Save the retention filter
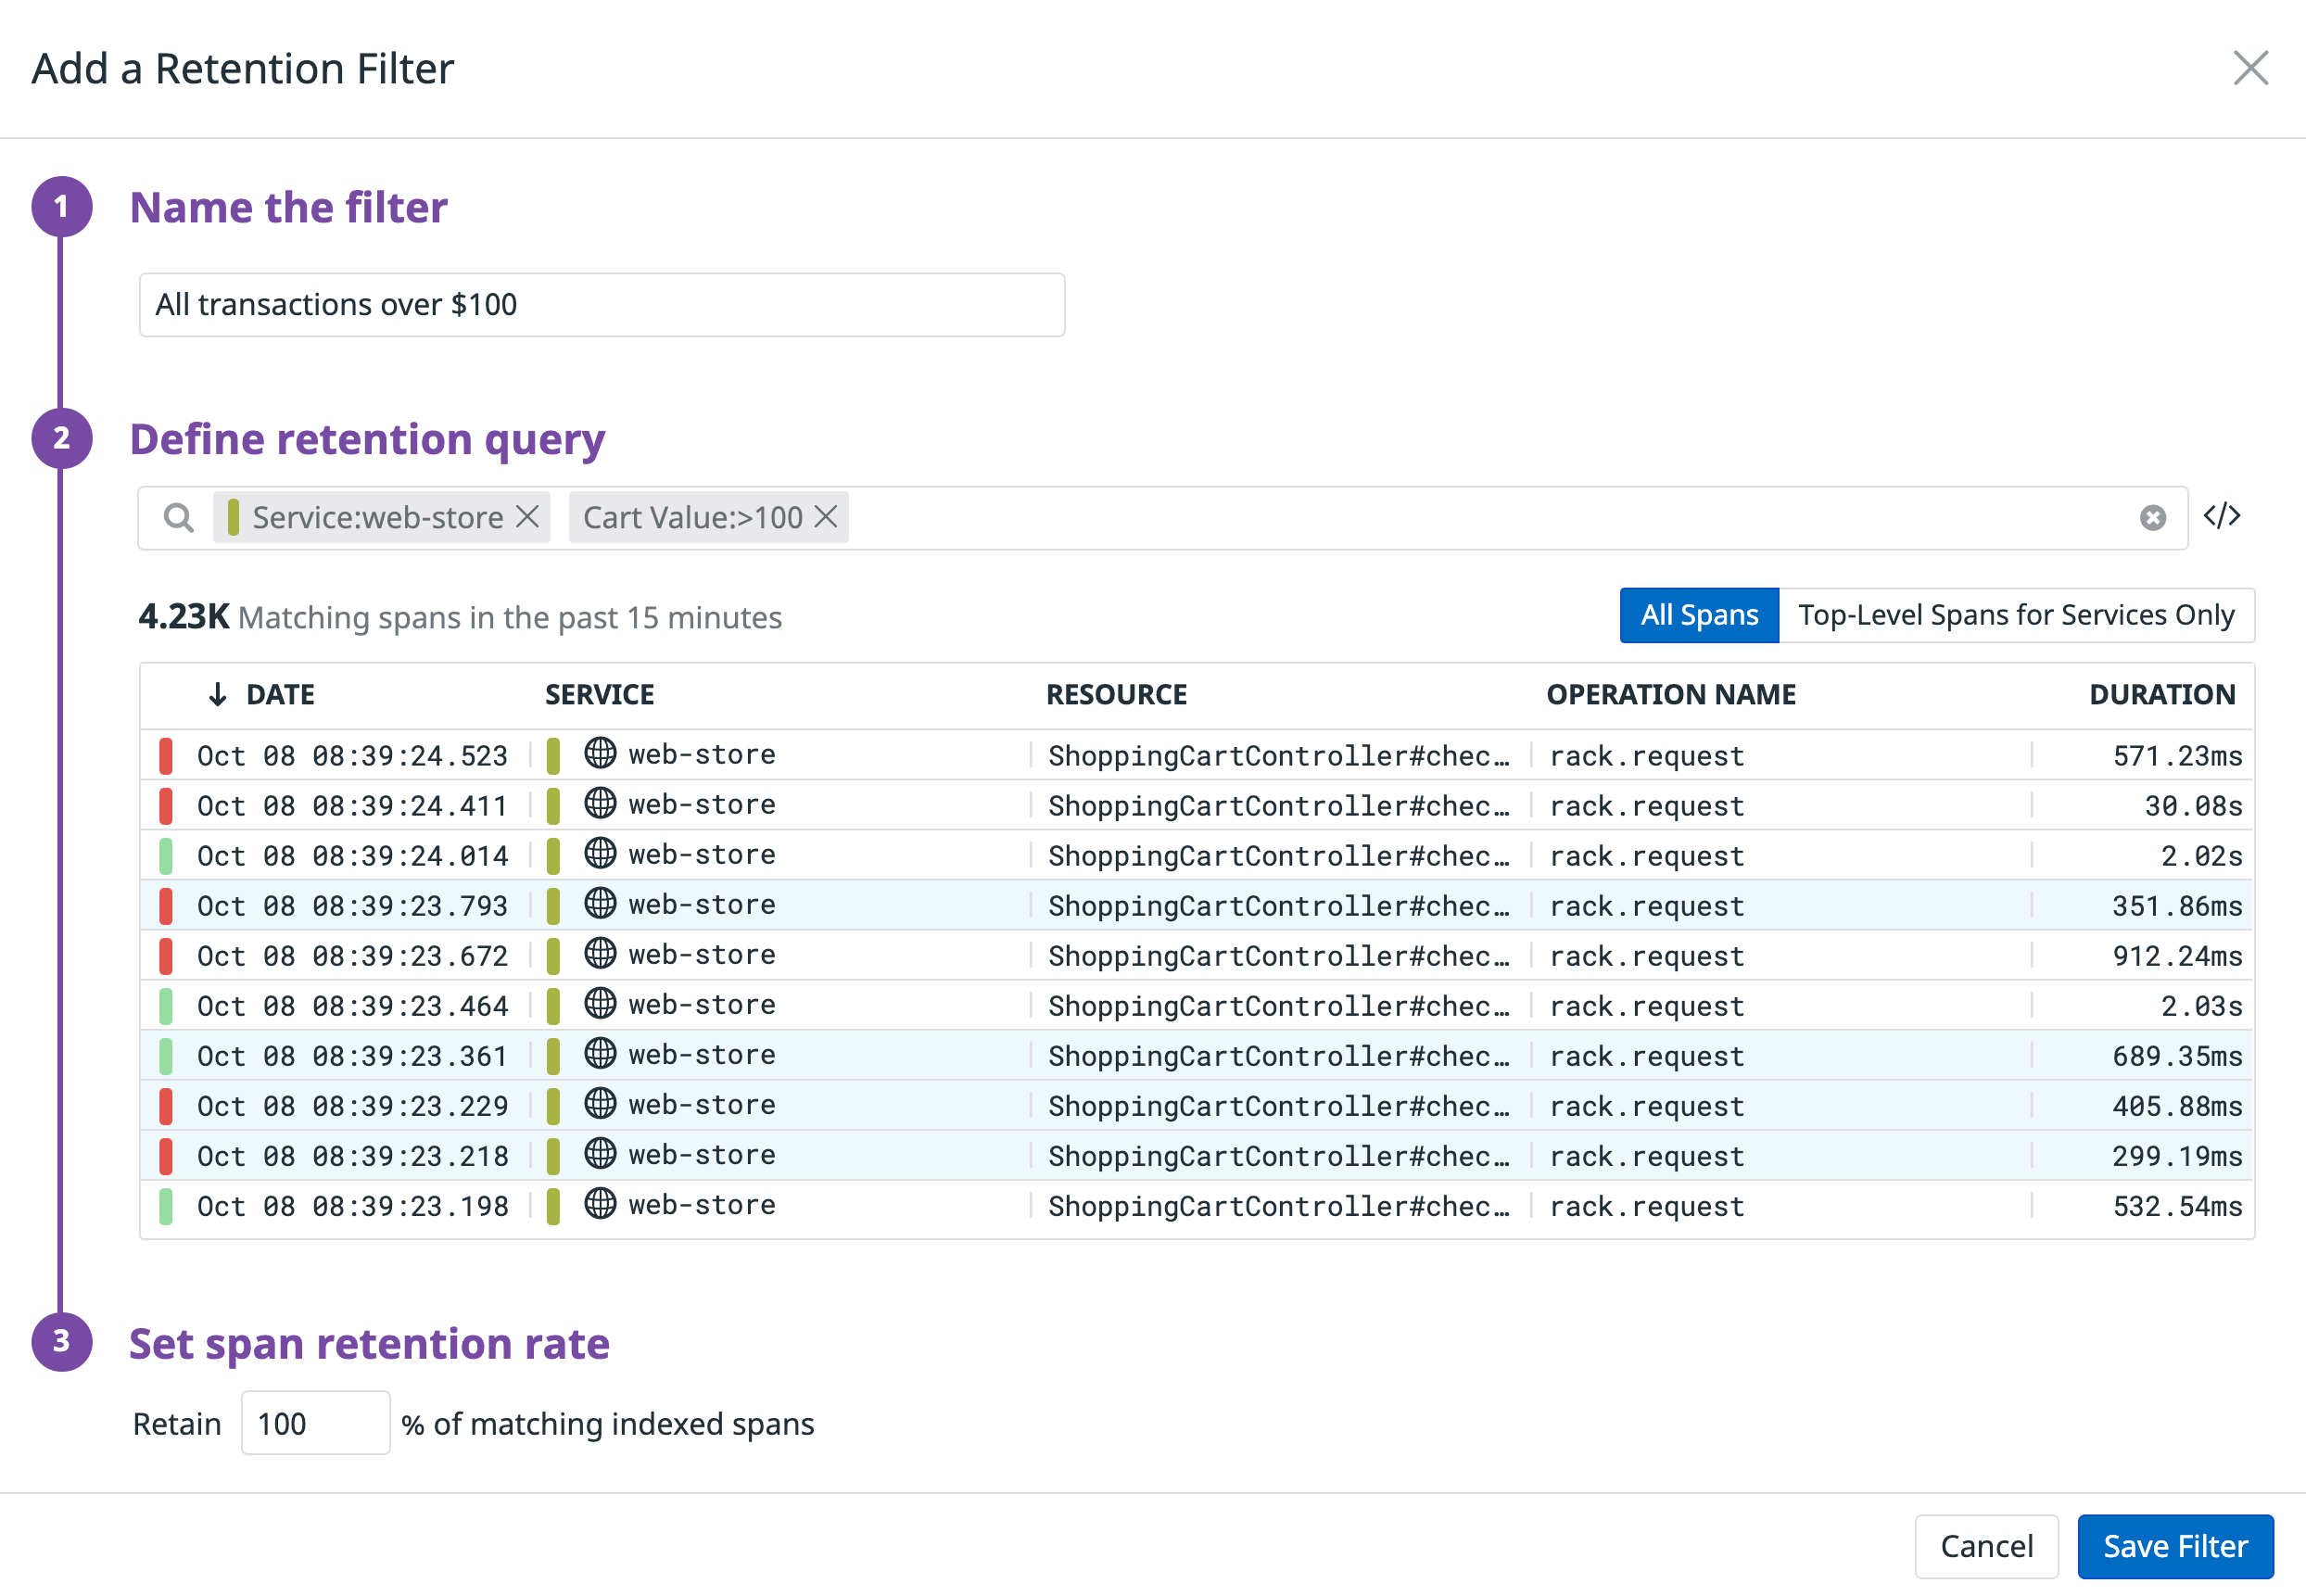 (2175, 1546)
